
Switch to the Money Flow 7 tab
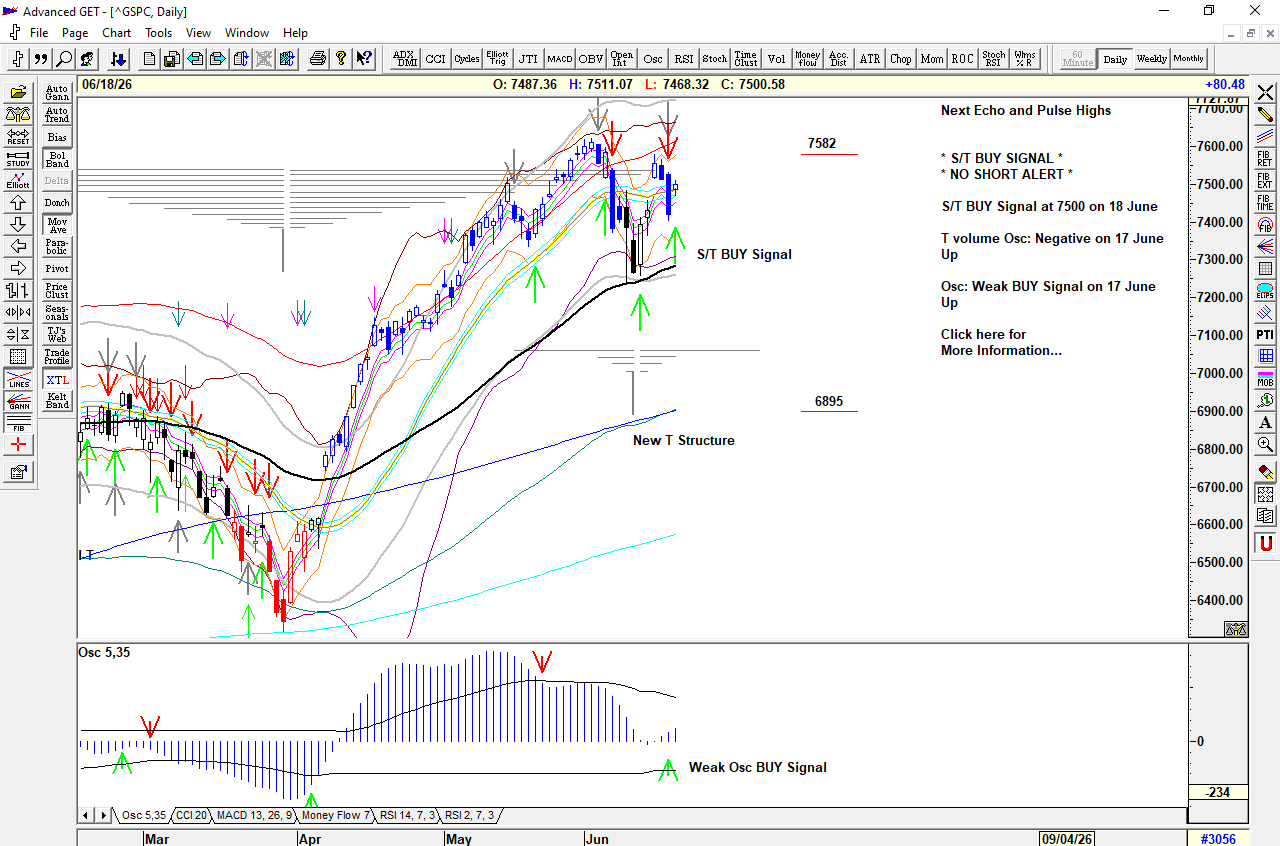[x=335, y=815]
